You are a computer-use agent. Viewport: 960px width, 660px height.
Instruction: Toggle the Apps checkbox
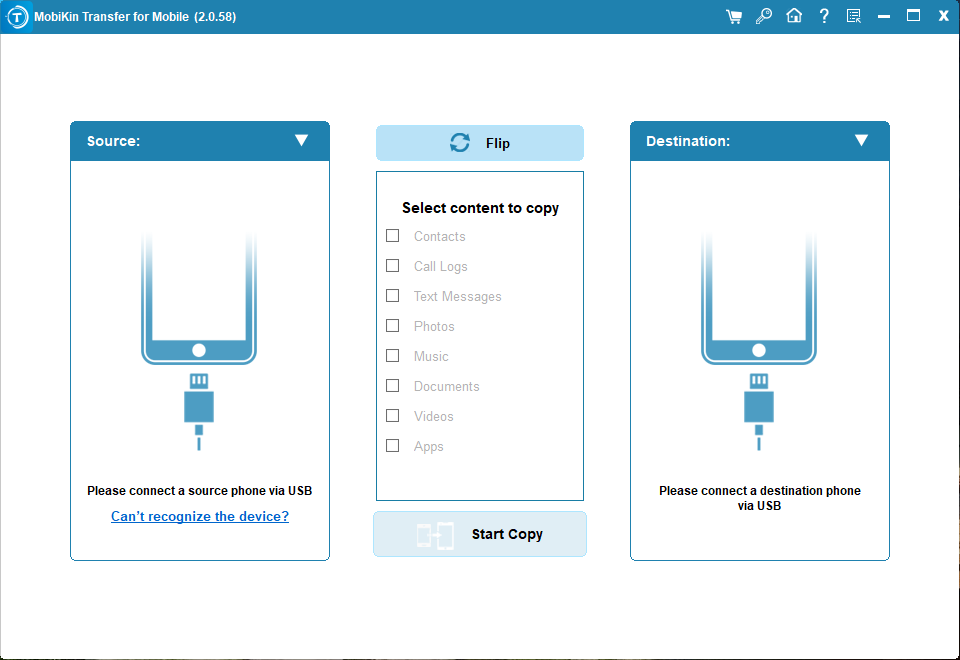tap(393, 446)
